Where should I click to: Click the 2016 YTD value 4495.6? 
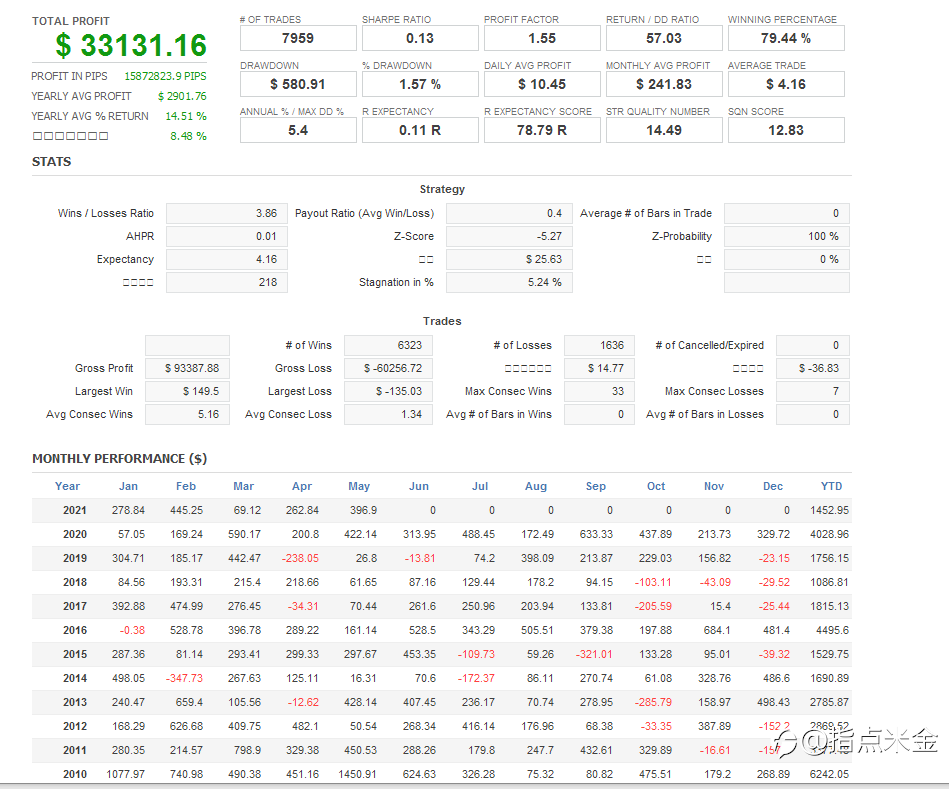[832, 630]
